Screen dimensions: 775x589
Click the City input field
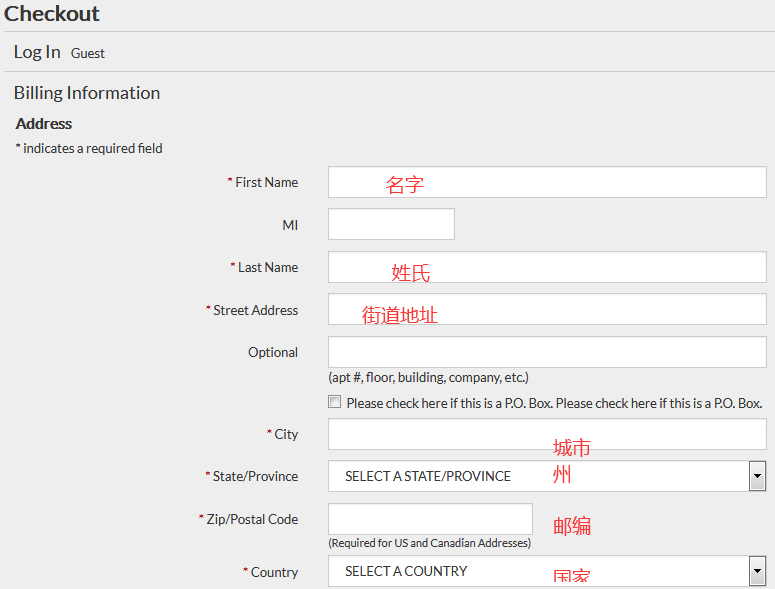tap(547, 434)
